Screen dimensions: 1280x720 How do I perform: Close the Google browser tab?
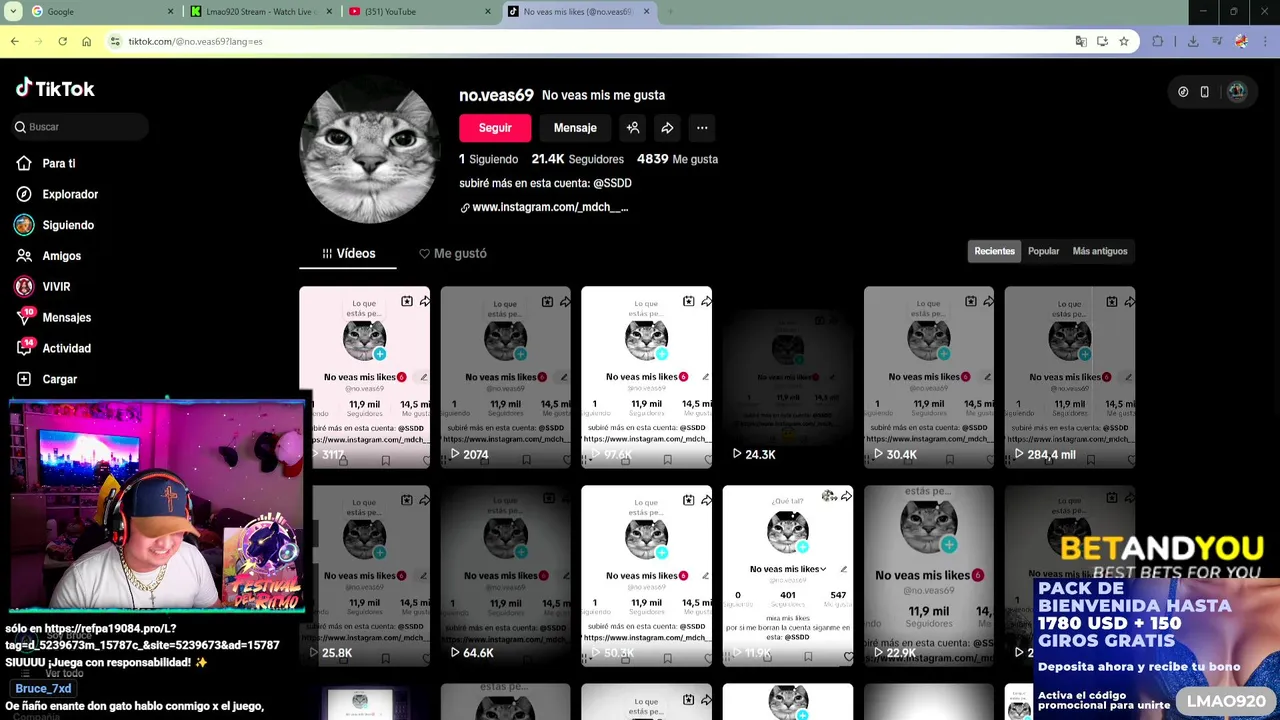(170, 12)
